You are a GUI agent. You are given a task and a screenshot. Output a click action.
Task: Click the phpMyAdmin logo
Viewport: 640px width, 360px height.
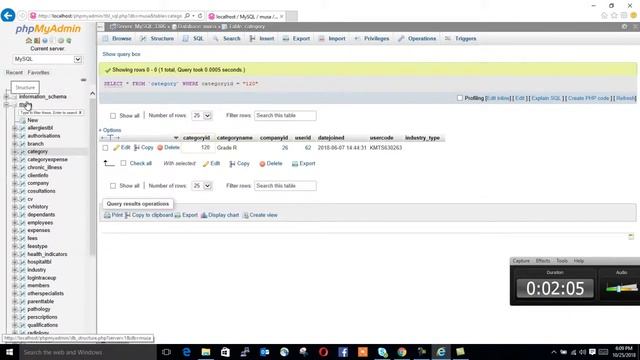click(48, 29)
